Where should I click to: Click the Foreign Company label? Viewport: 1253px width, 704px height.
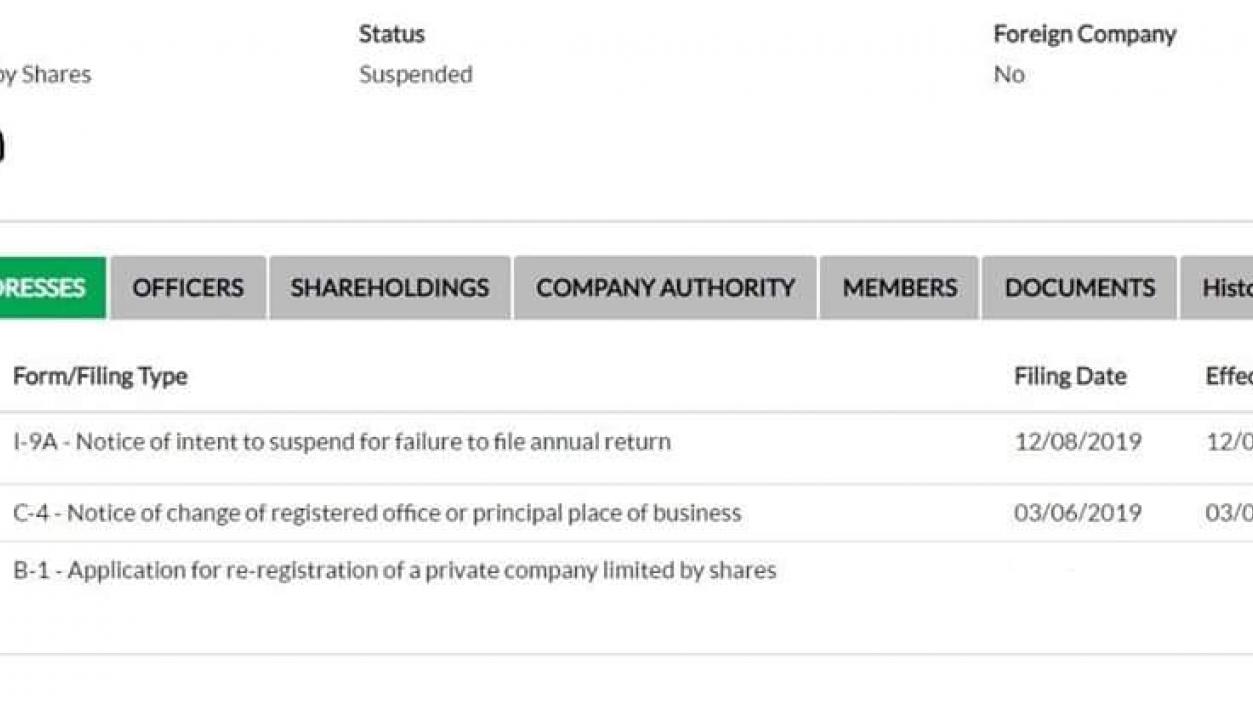(x=1084, y=34)
